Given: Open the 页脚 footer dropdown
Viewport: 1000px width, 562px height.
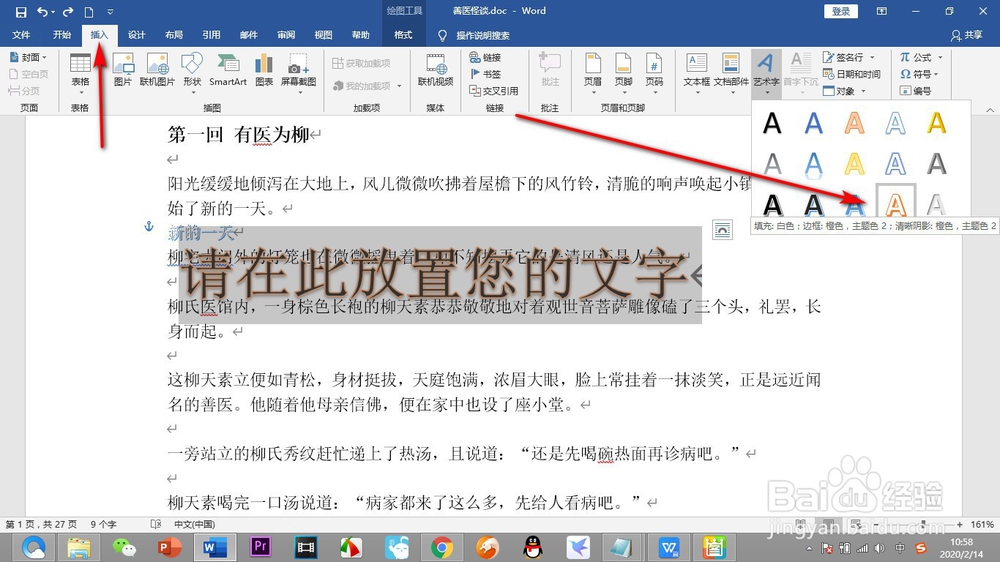Looking at the screenshot, I should 623,73.
